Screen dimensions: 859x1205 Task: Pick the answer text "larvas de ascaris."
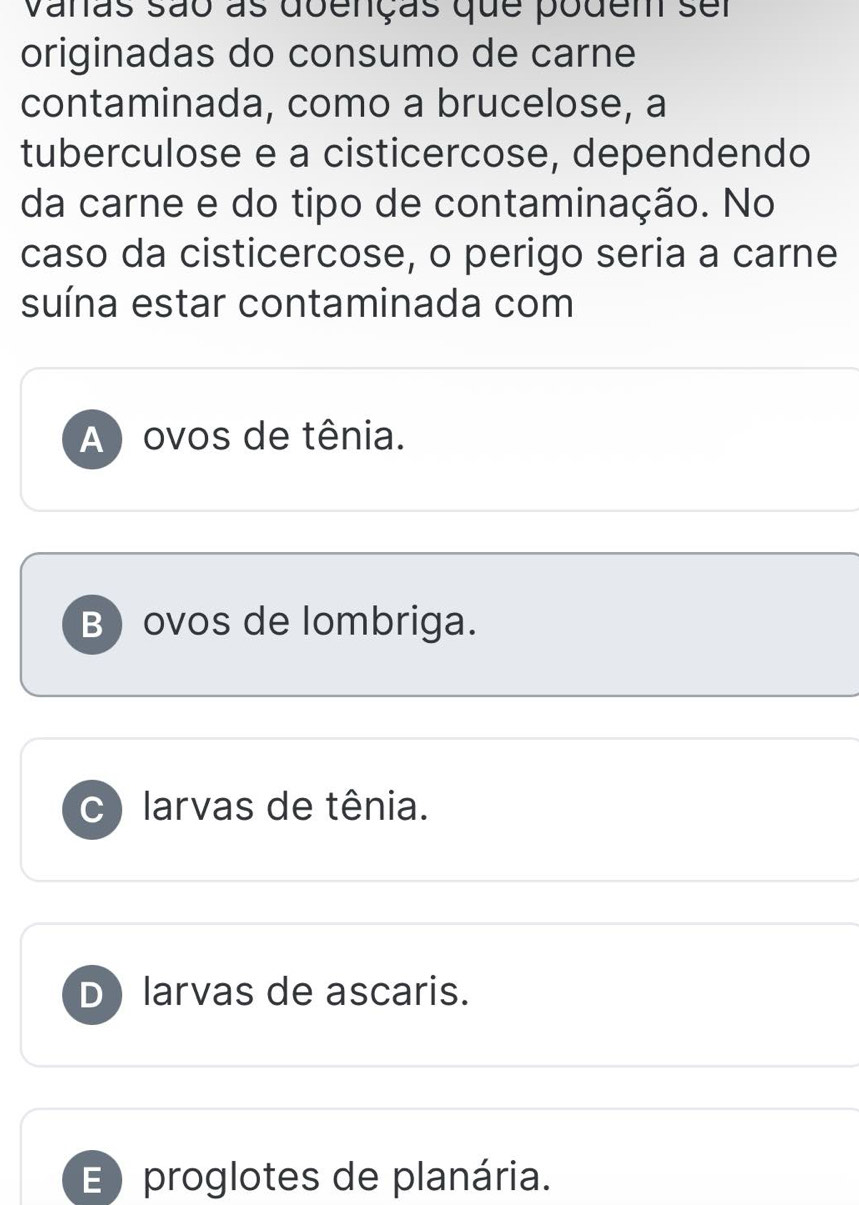306,992
